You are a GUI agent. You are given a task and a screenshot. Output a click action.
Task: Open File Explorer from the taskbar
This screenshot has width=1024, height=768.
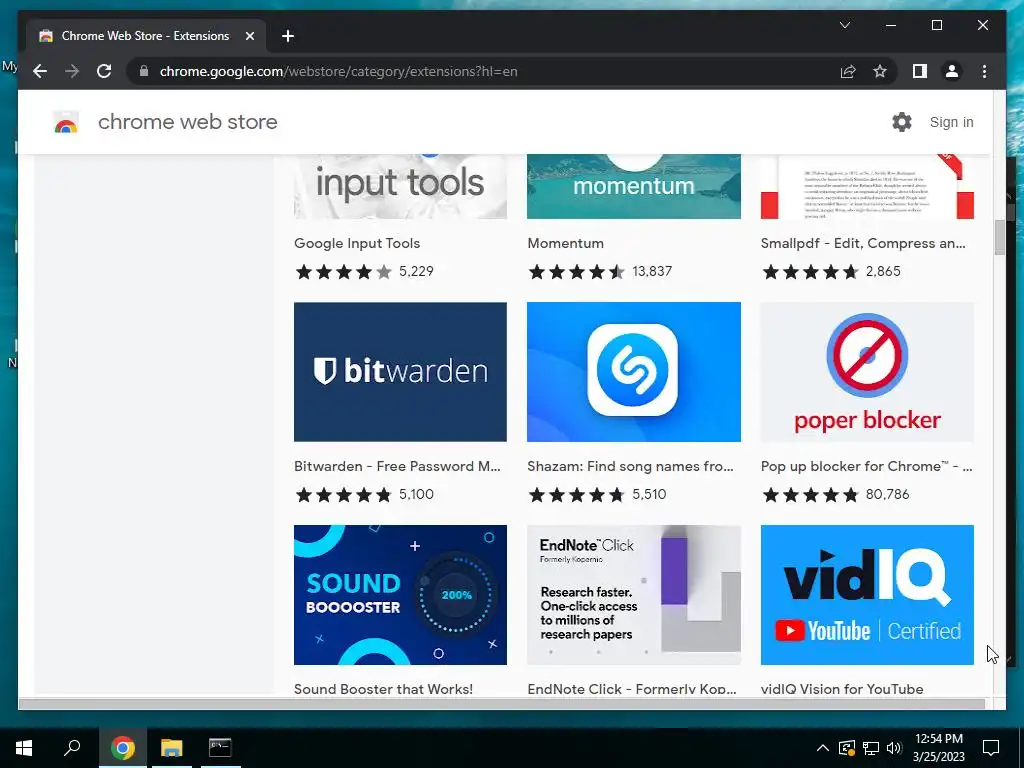(171, 748)
